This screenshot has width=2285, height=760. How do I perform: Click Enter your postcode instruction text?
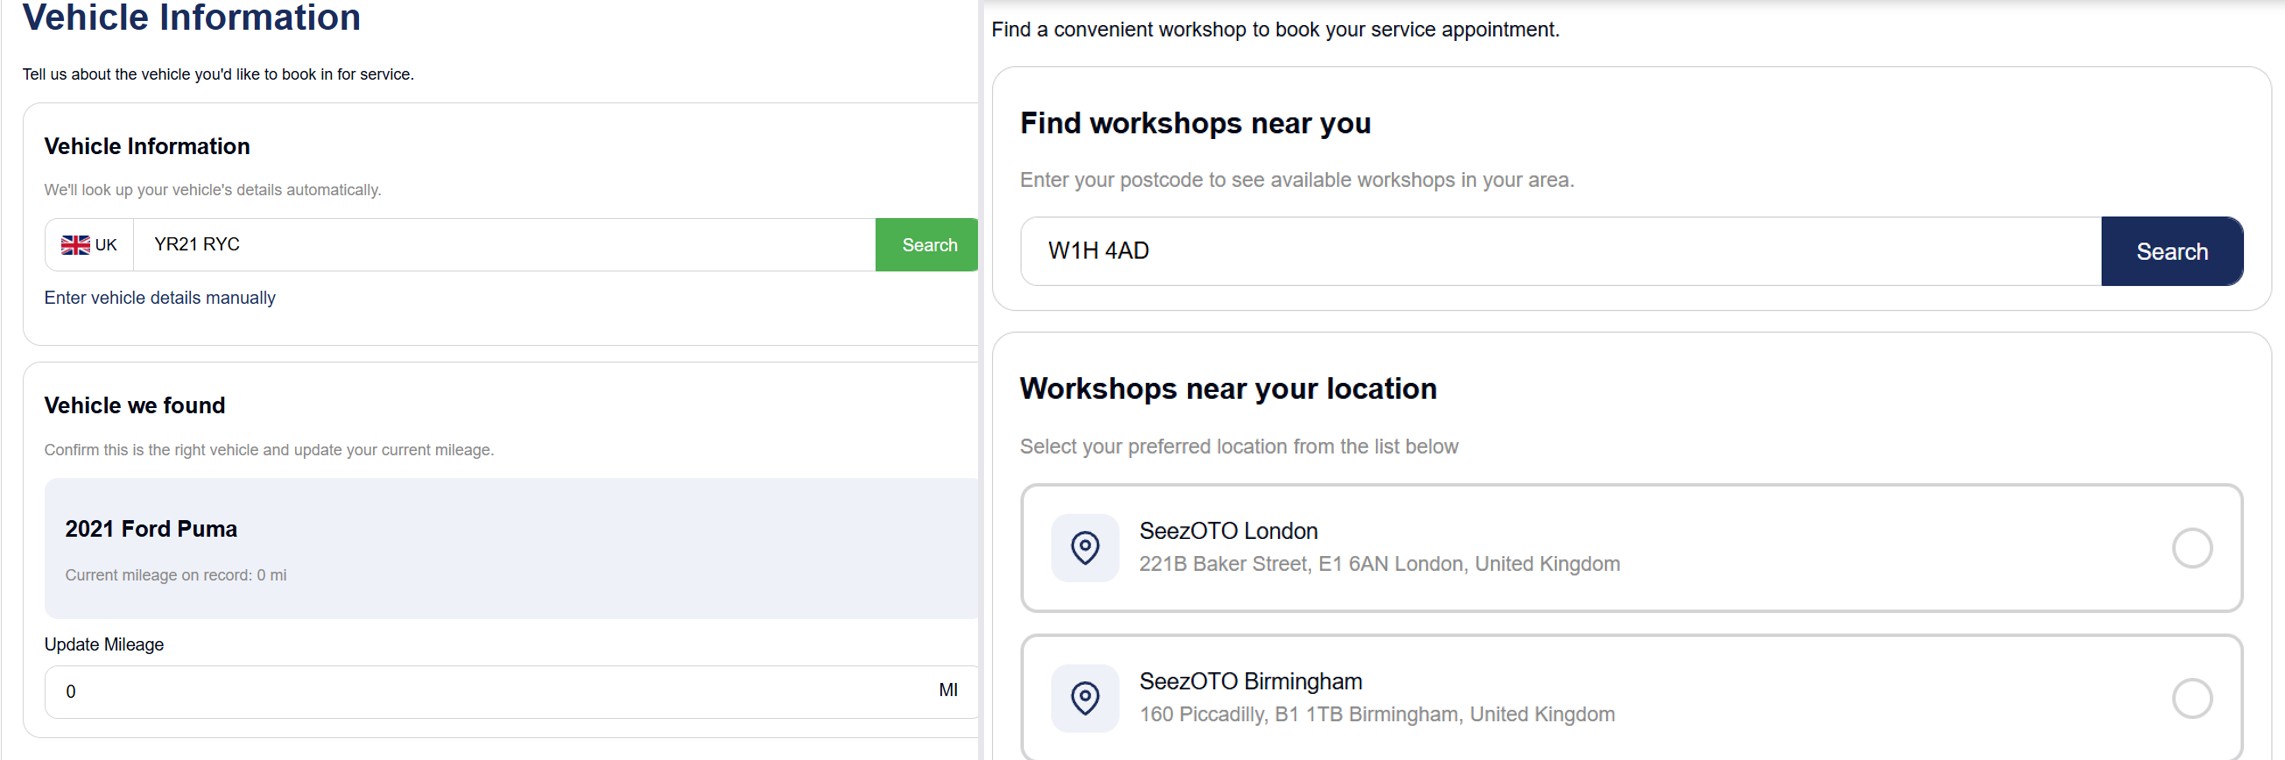point(1297,180)
